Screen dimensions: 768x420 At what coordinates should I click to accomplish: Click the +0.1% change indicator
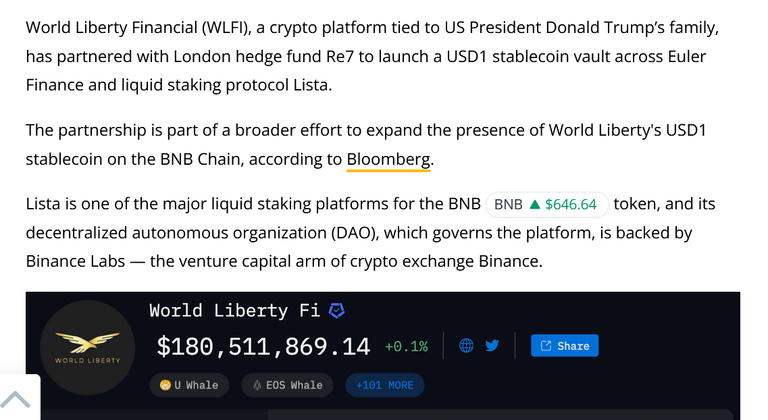[x=406, y=346]
